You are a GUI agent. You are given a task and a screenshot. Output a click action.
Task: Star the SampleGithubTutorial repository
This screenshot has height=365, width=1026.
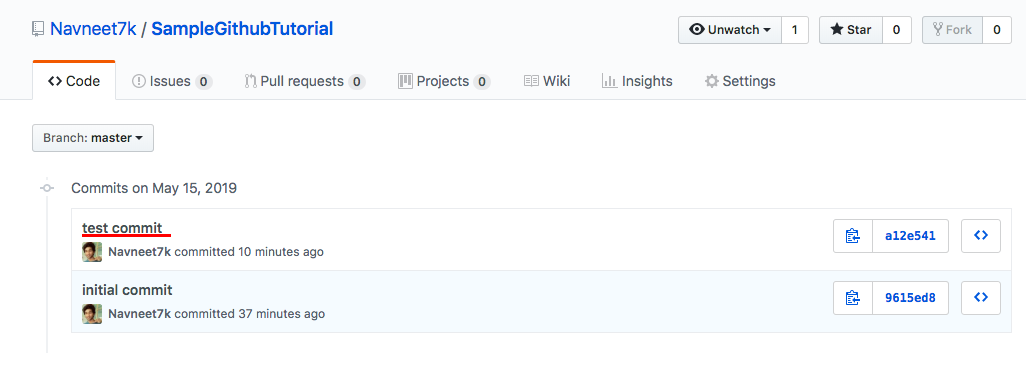(x=851, y=30)
